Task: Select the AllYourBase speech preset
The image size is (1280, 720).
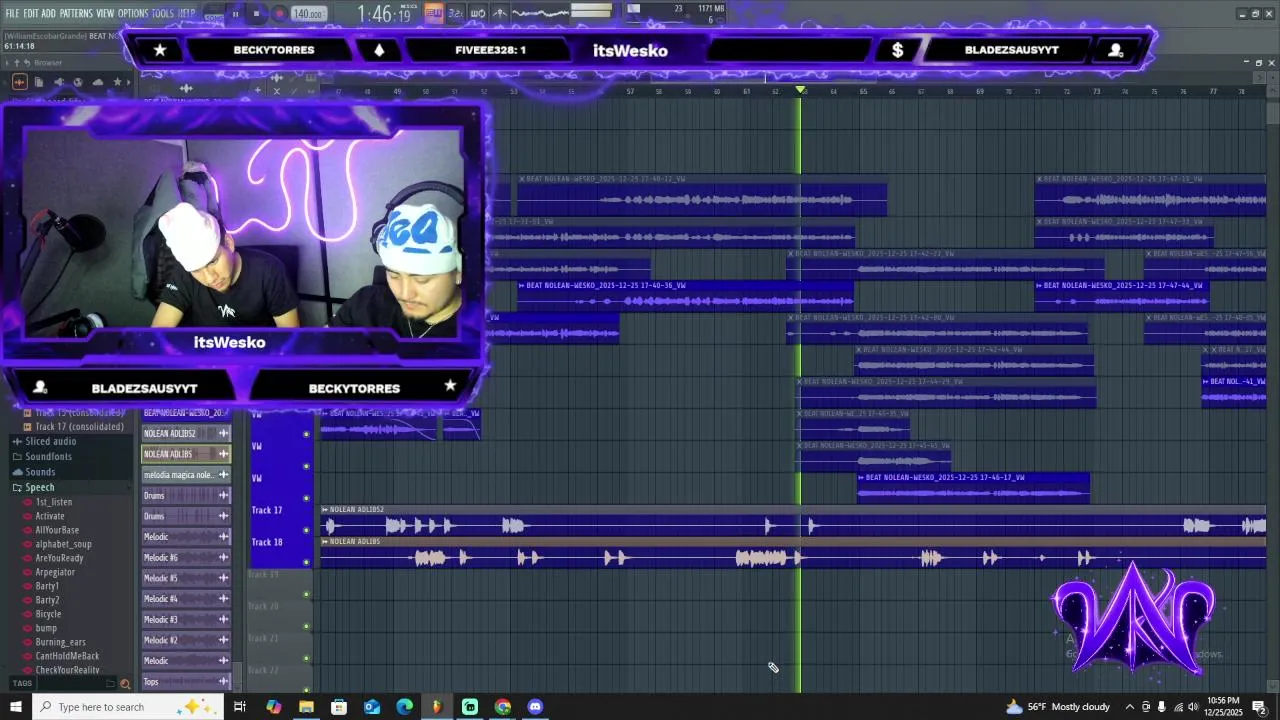Action: click(57, 530)
